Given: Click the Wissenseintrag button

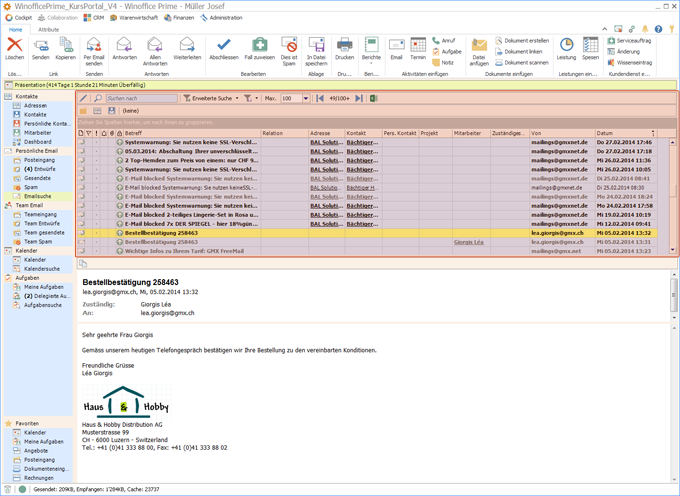Looking at the screenshot, I should coord(630,62).
